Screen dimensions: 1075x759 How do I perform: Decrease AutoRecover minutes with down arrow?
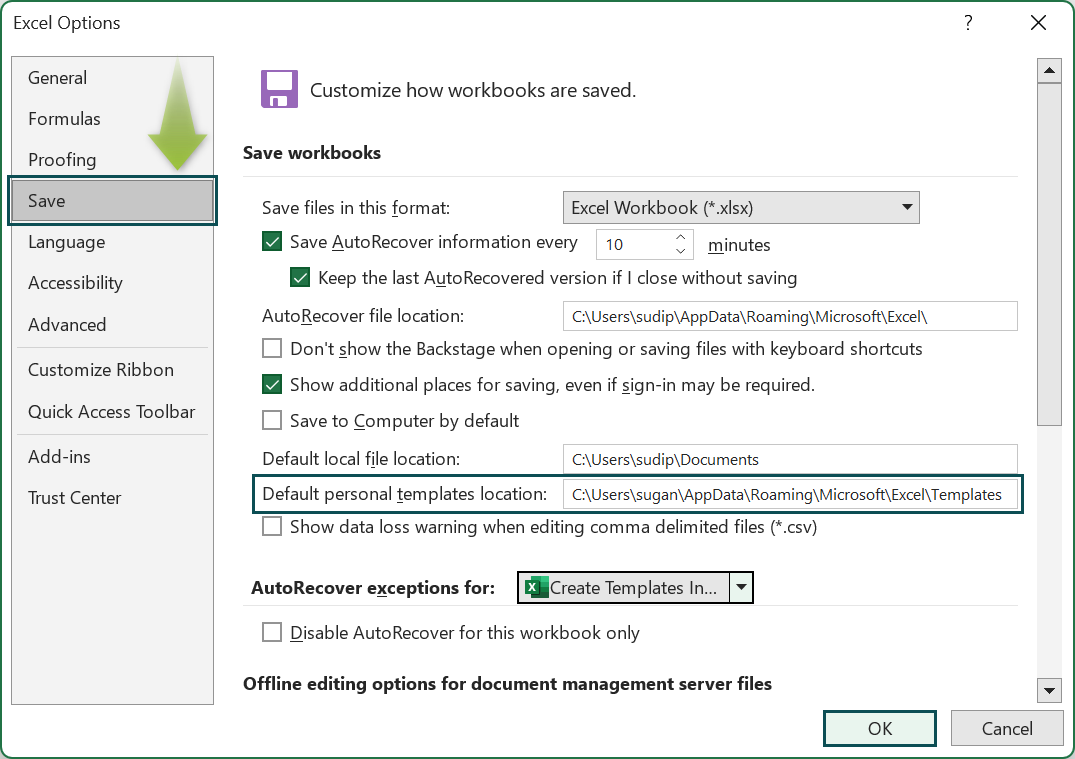[x=680, y=251]
